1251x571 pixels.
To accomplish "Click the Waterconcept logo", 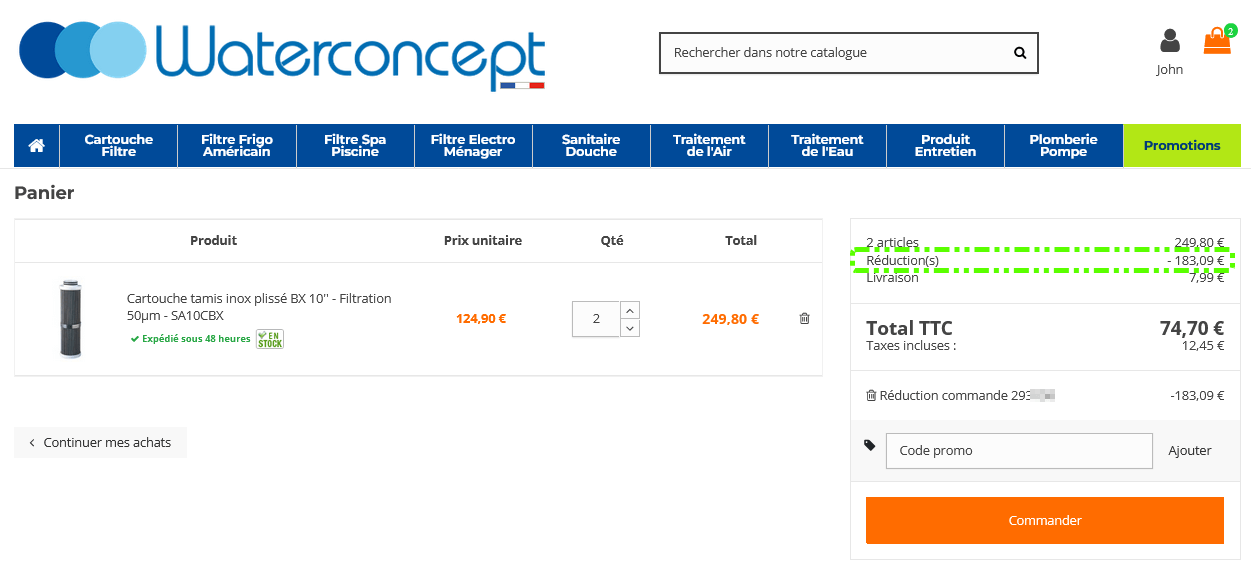I will pyautogui.click(x=282, y=56).
